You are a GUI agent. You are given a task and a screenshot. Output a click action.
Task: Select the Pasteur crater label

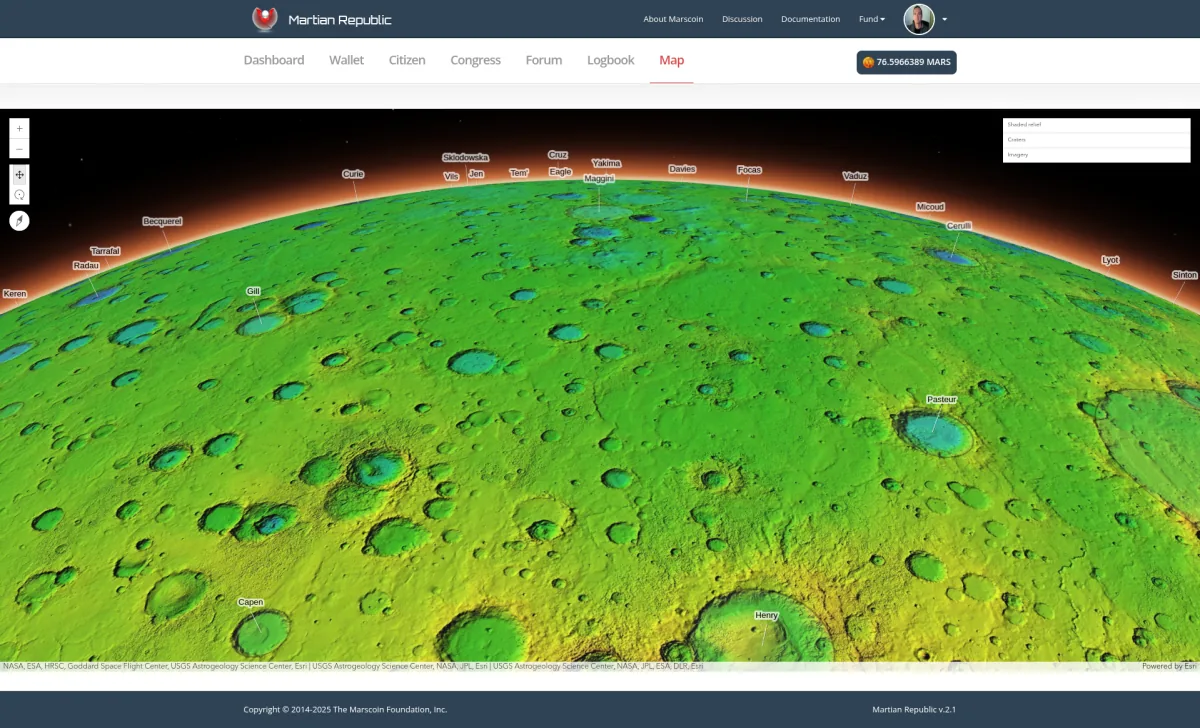[941, 399]
